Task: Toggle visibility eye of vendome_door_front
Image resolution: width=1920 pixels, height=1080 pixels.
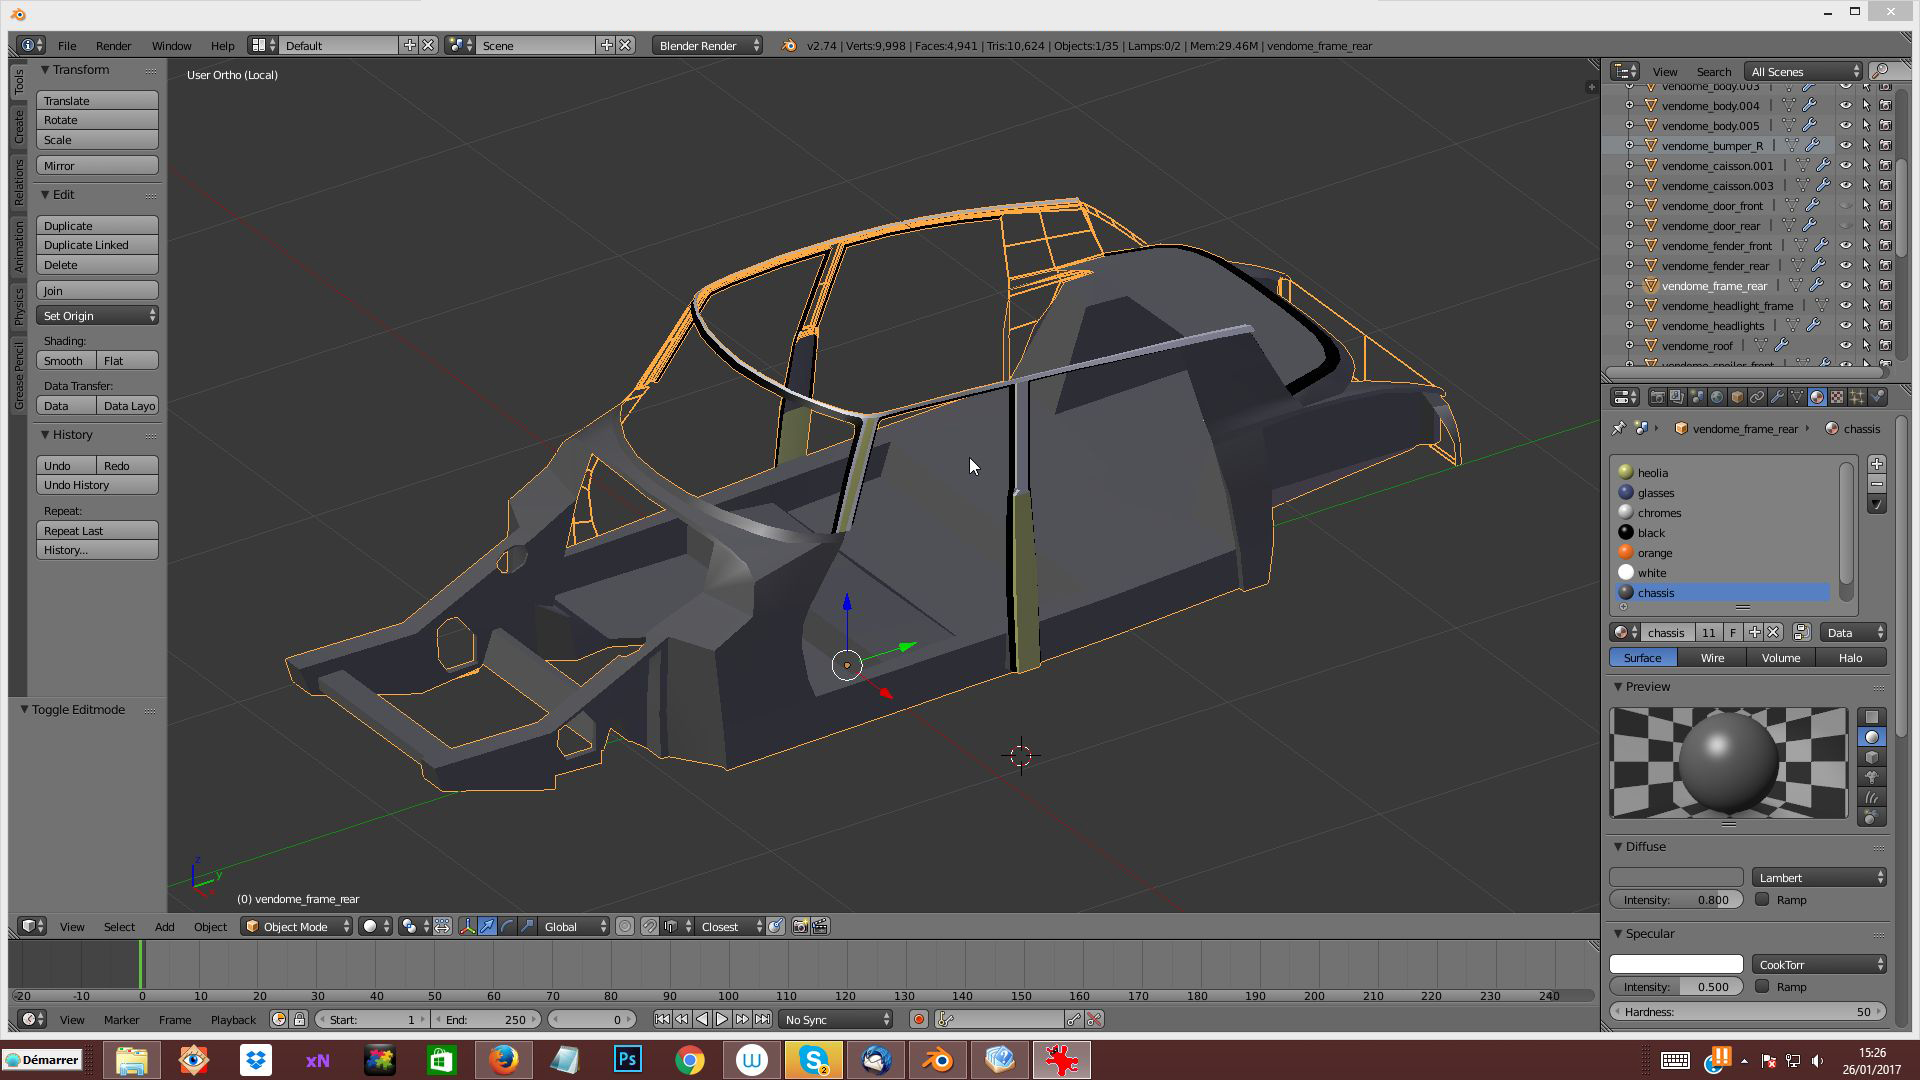Action: coord(1845,206)
